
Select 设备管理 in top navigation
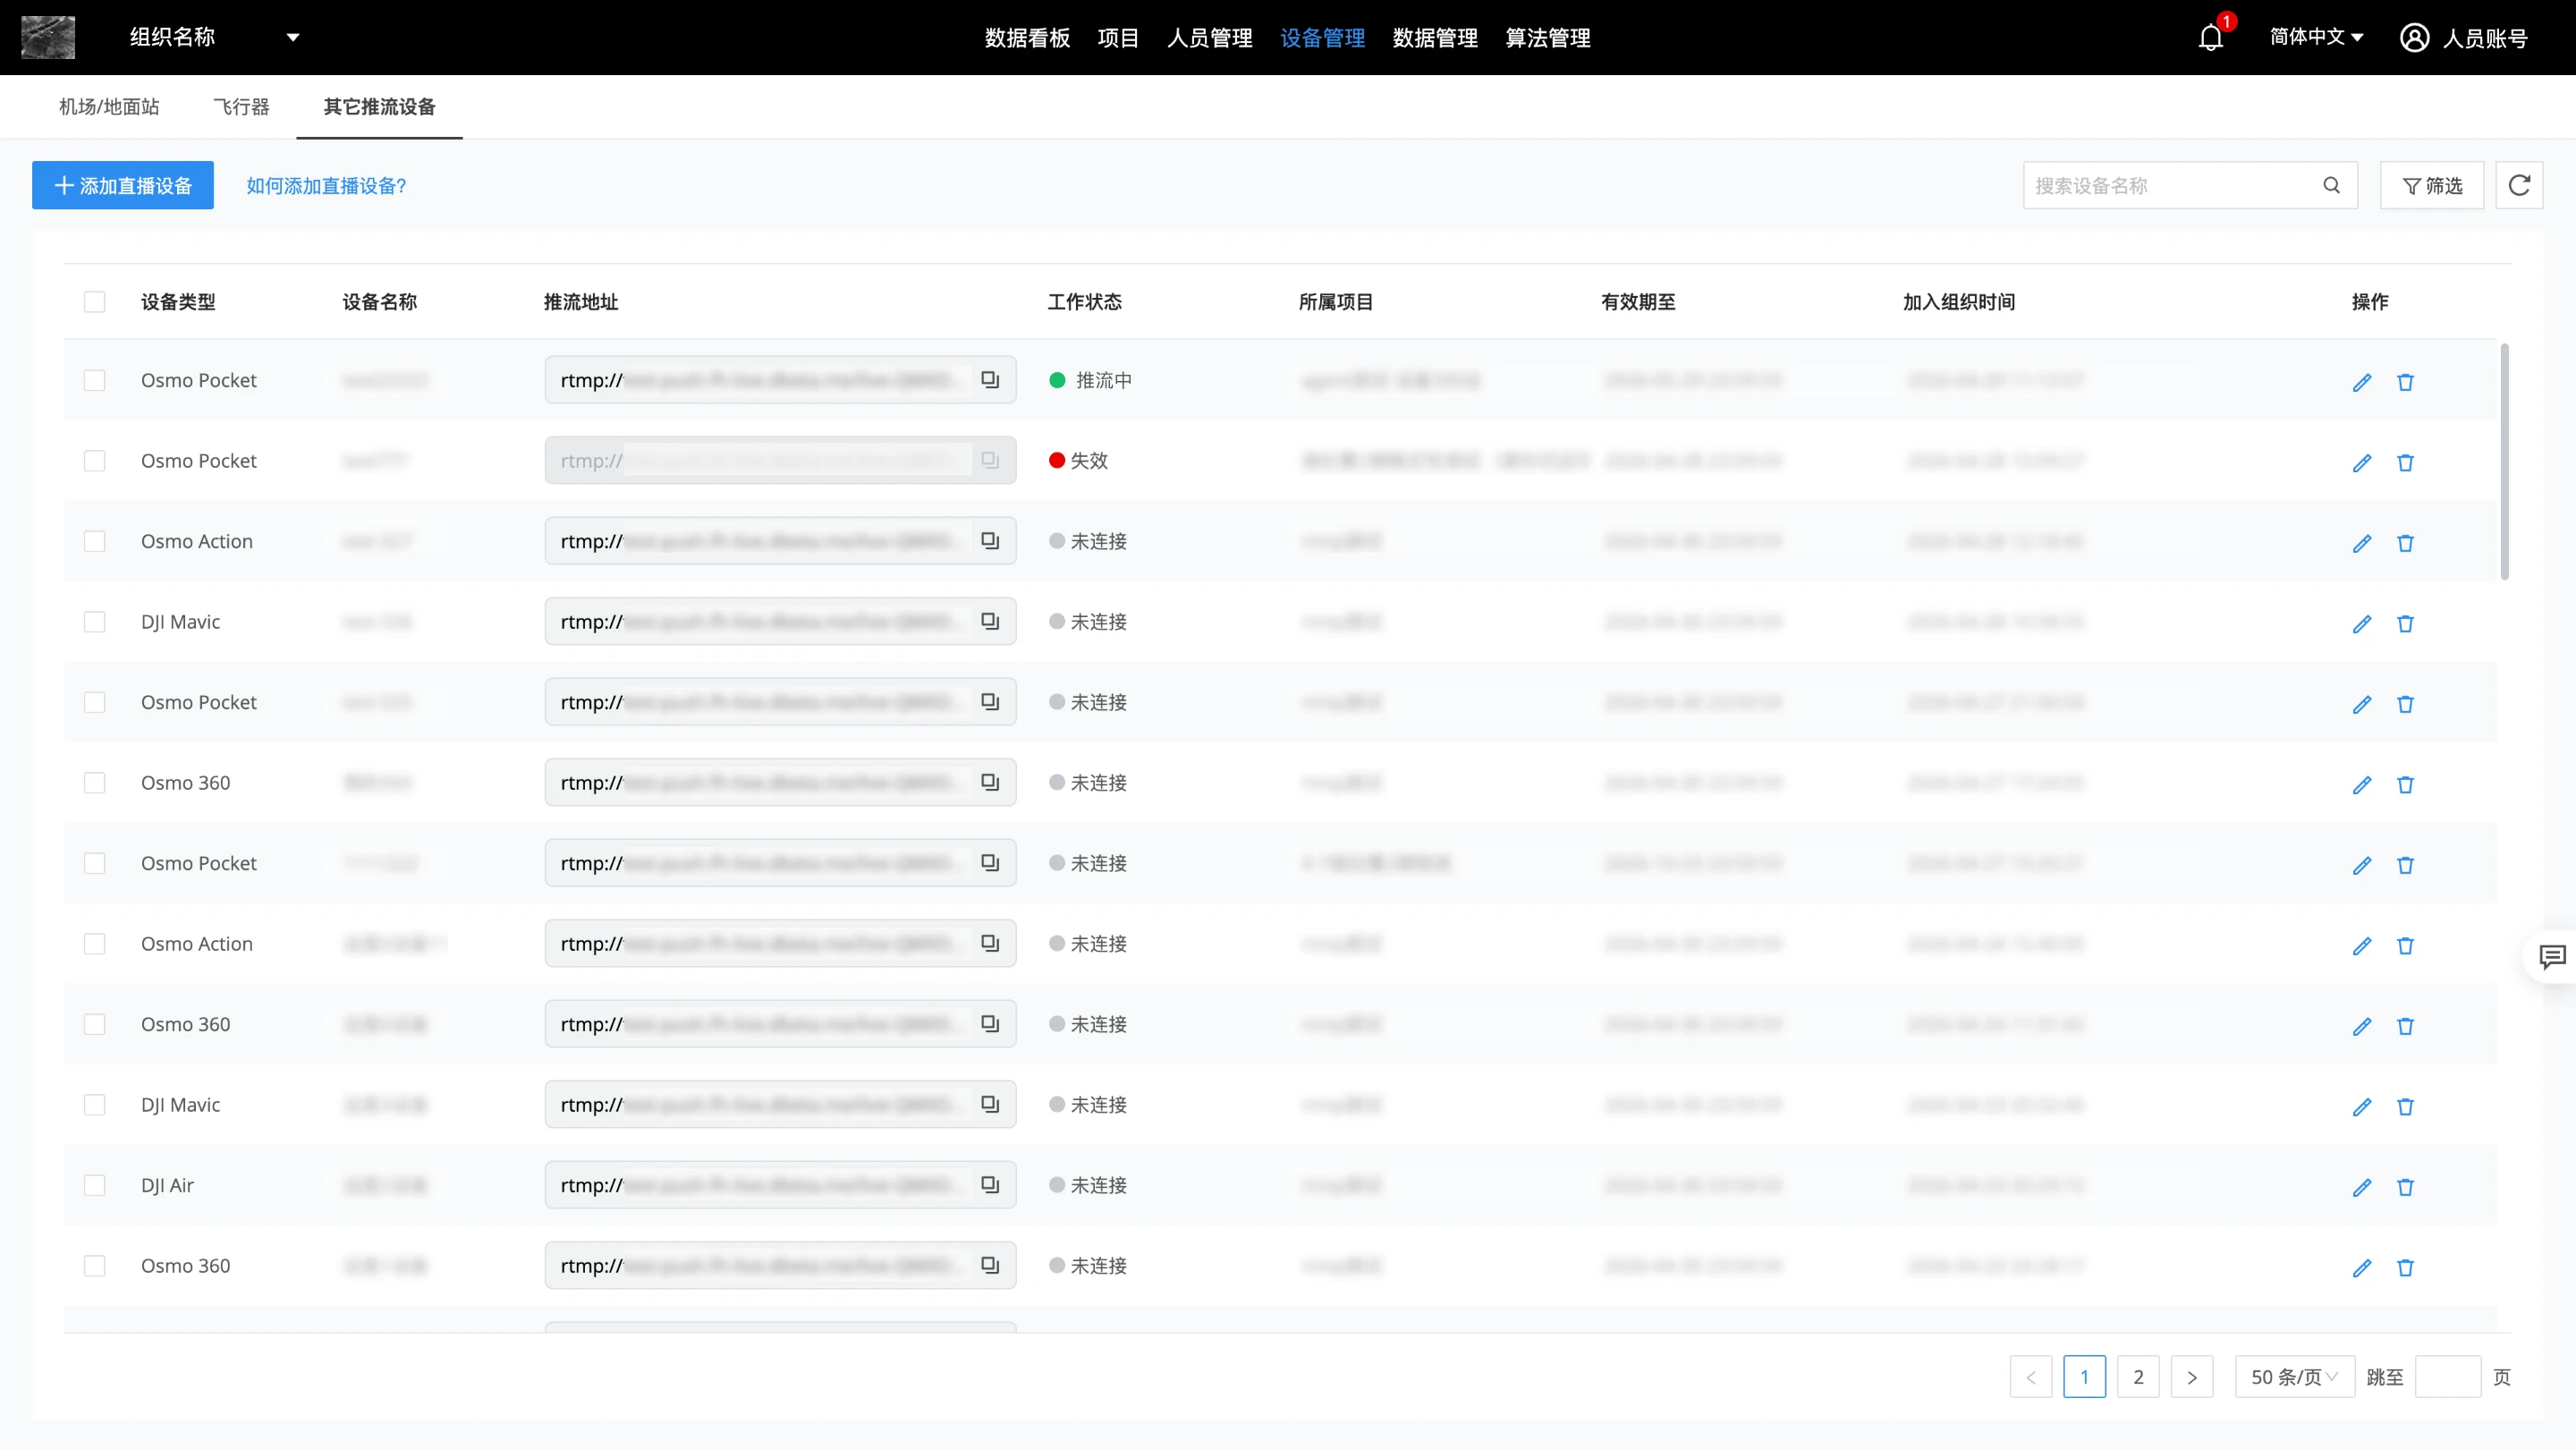click(1322, 38)
